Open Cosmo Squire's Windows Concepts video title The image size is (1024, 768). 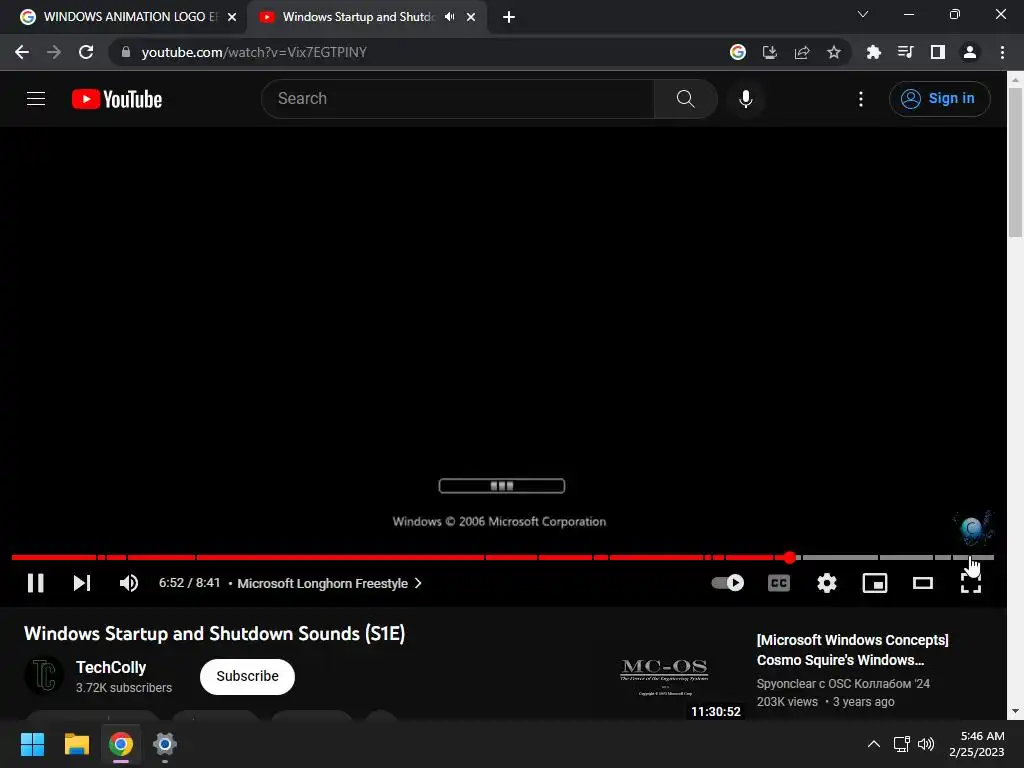coord(852,650)
